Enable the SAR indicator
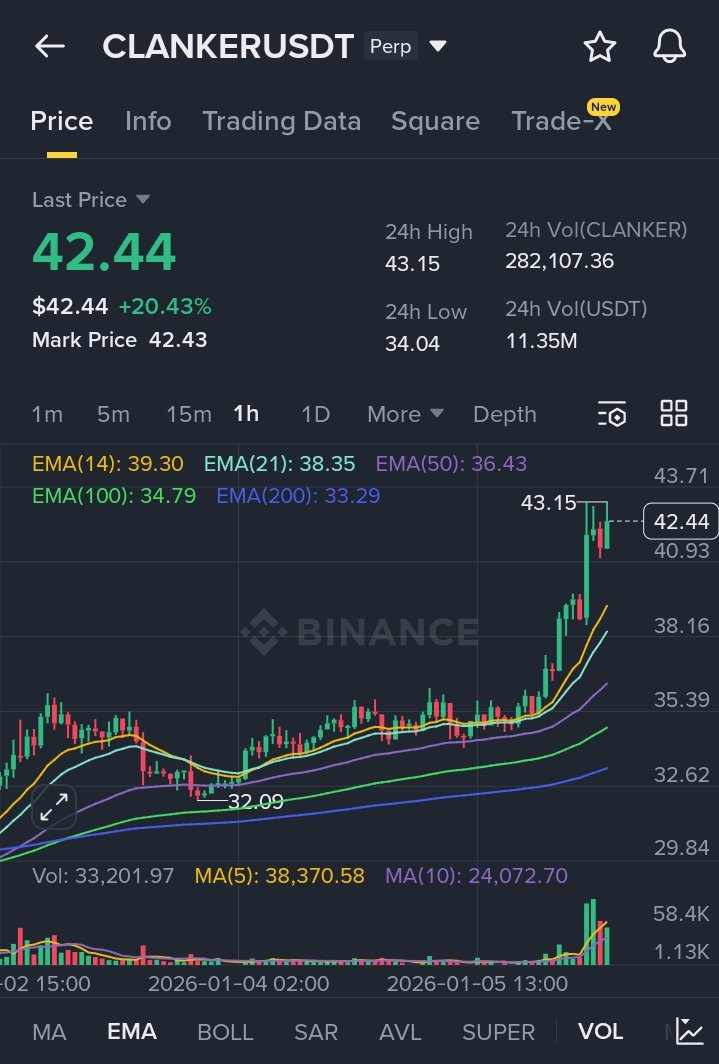 tap(316, 1032)
